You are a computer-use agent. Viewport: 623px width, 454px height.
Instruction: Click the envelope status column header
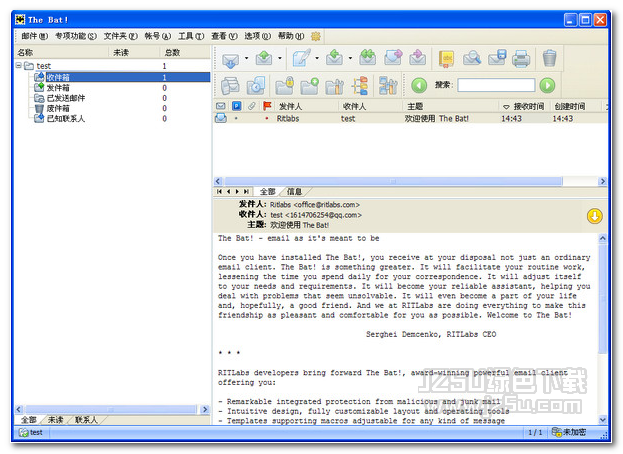(221, 106)
